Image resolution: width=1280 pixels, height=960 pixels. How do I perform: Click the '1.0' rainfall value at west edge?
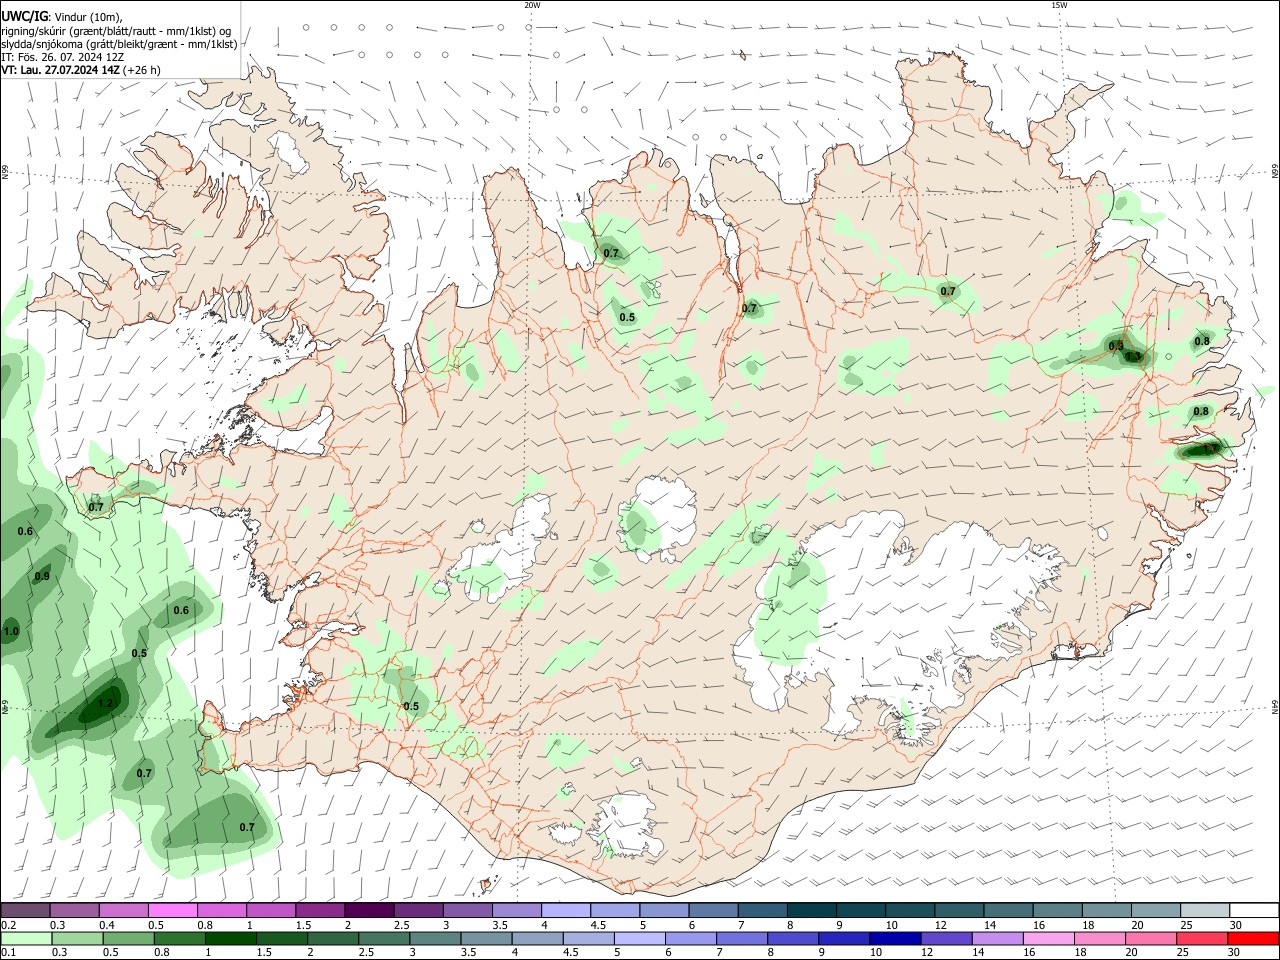point(11,632)
